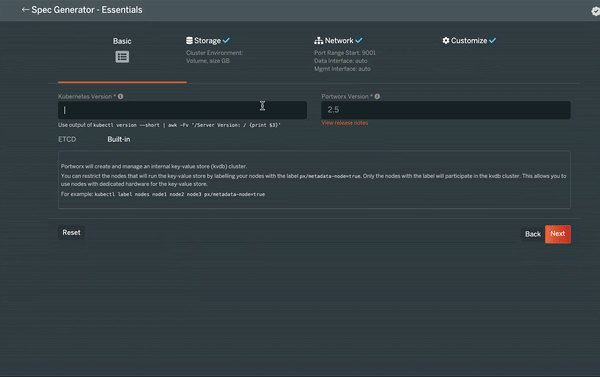Open the View release notes link
The height and width of the screenshot is (377, 600).
345,123
